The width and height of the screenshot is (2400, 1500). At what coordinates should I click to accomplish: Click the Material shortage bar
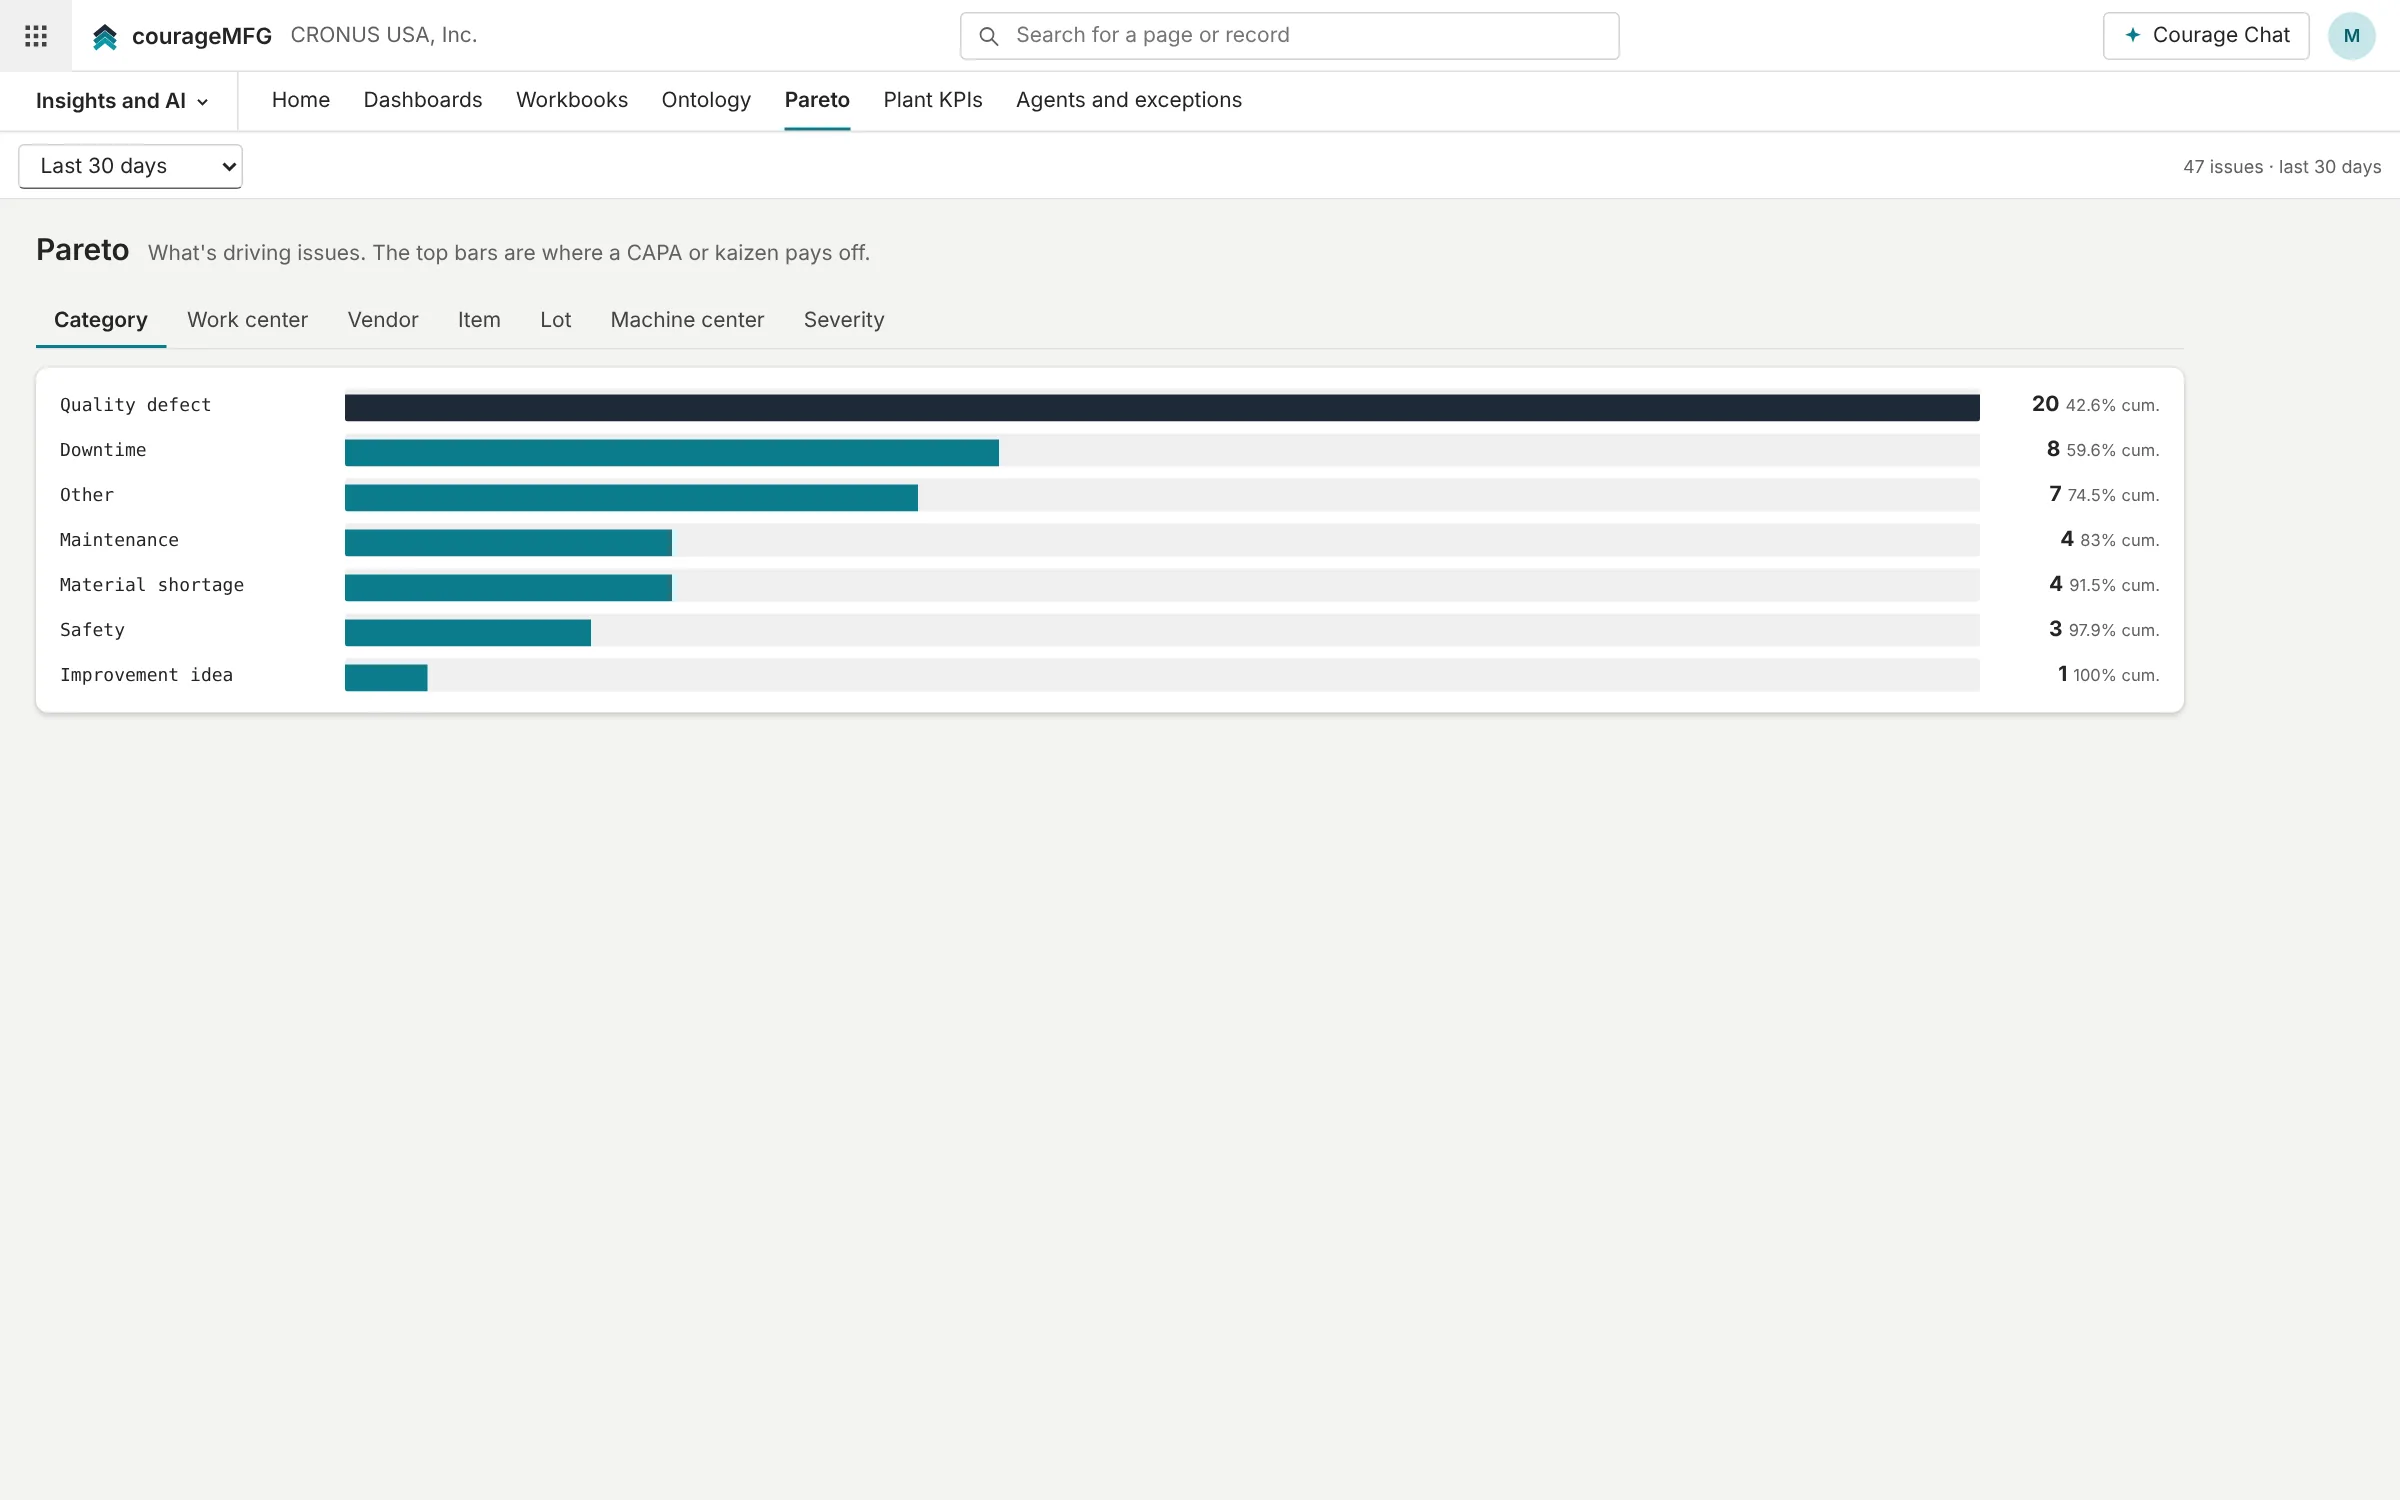[x=508, y=587]
